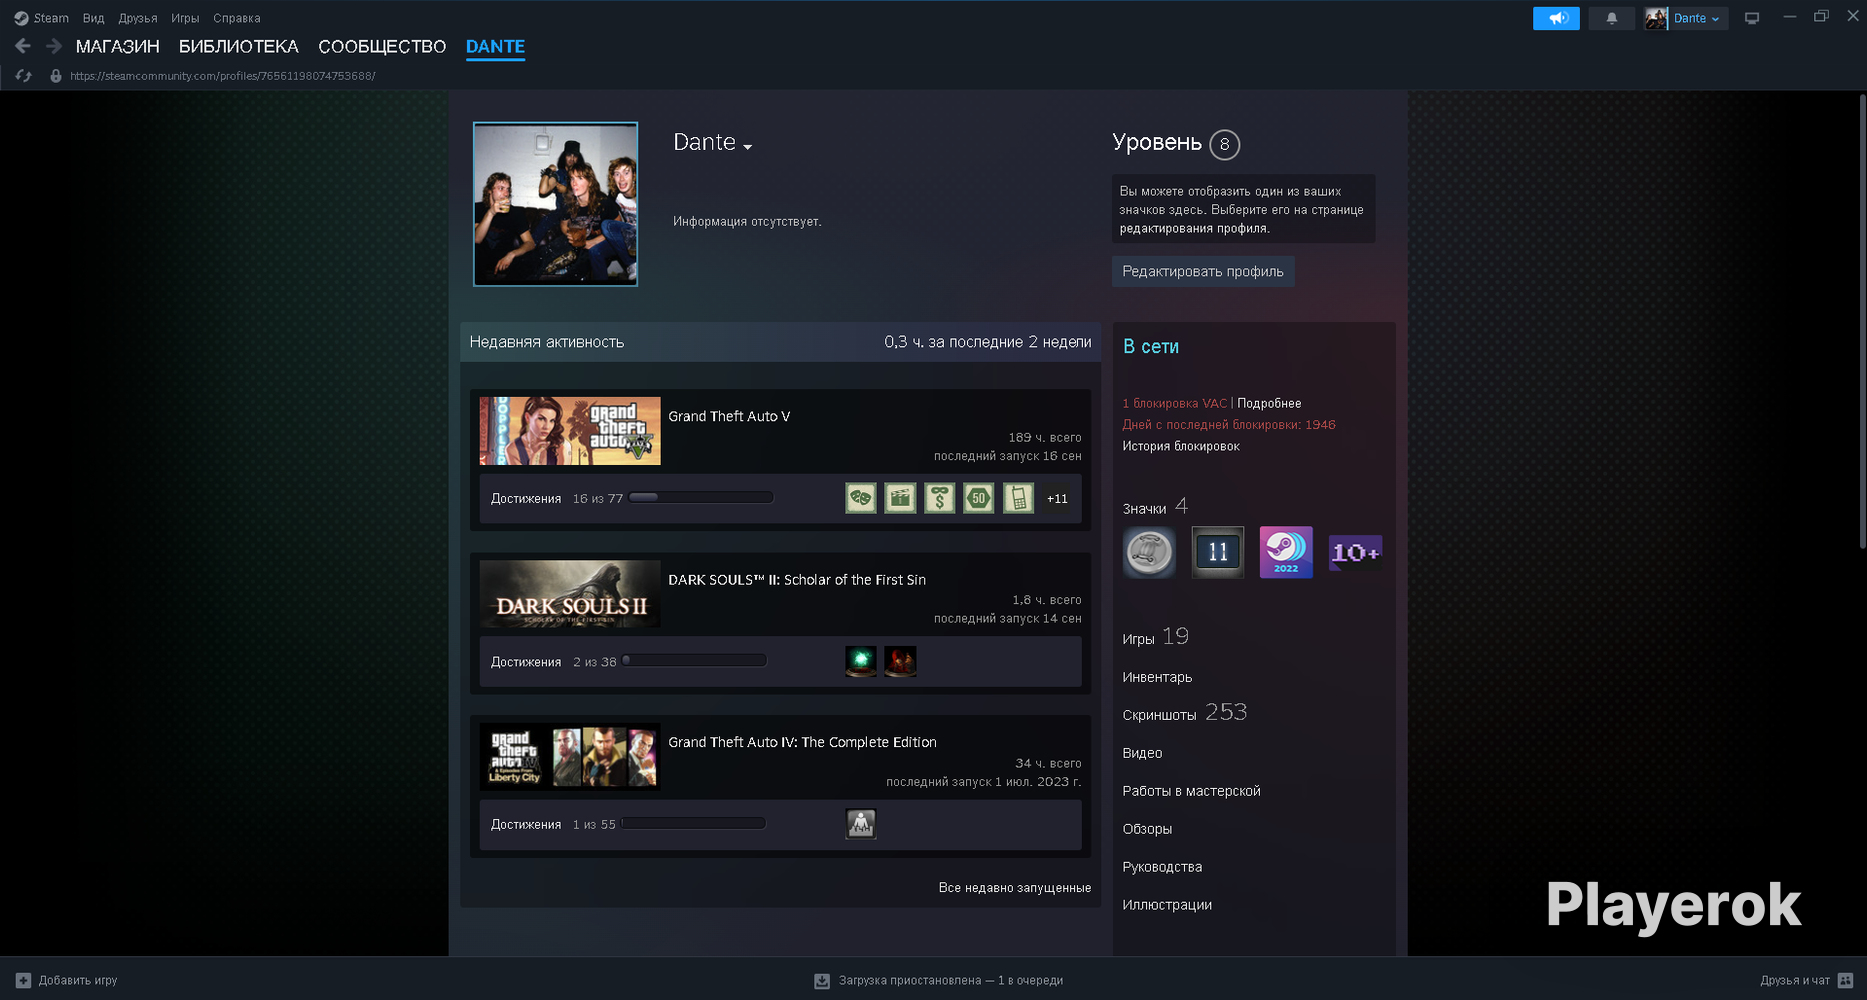Viewport: 1867px width, 1000px height.
Task: Open the Grand Theft Auto IV thumbnail
Action: [570, 757]
